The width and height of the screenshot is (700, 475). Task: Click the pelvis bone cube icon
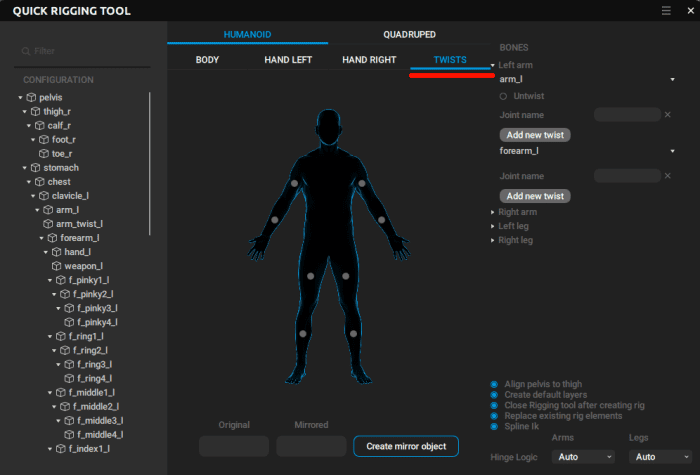(31, 97)
